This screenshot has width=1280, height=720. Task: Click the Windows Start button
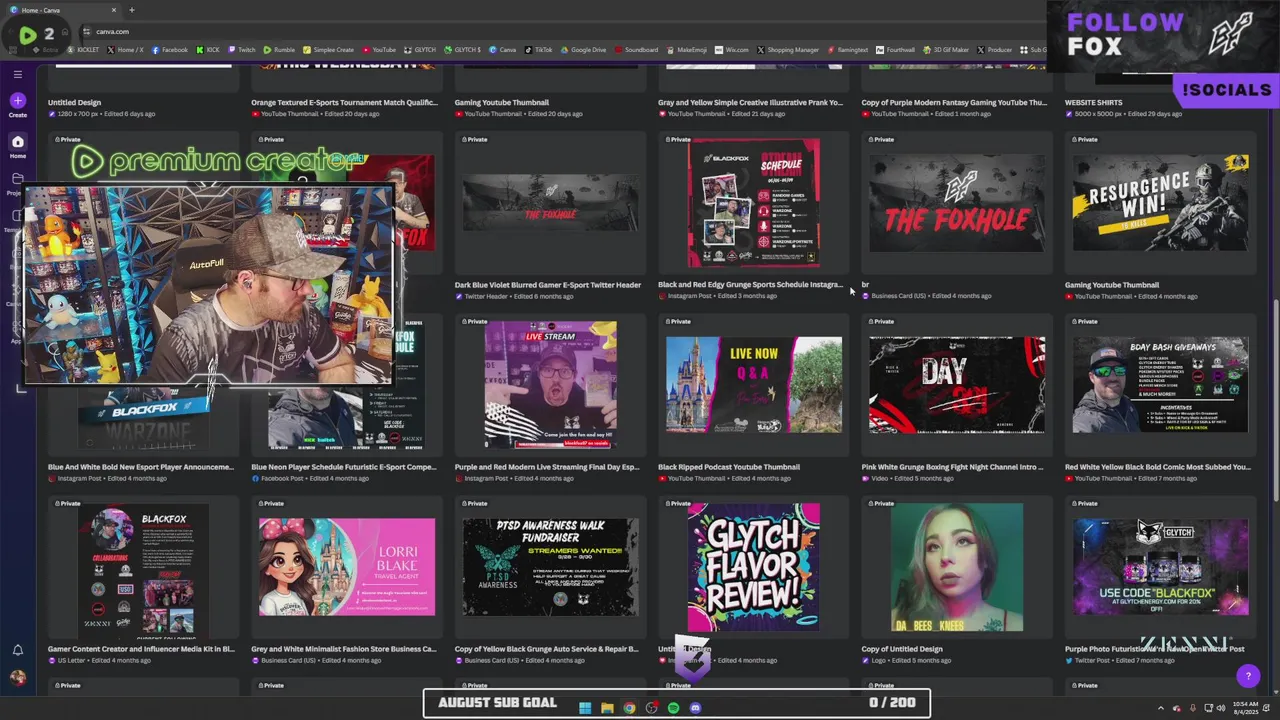point(585,708)
